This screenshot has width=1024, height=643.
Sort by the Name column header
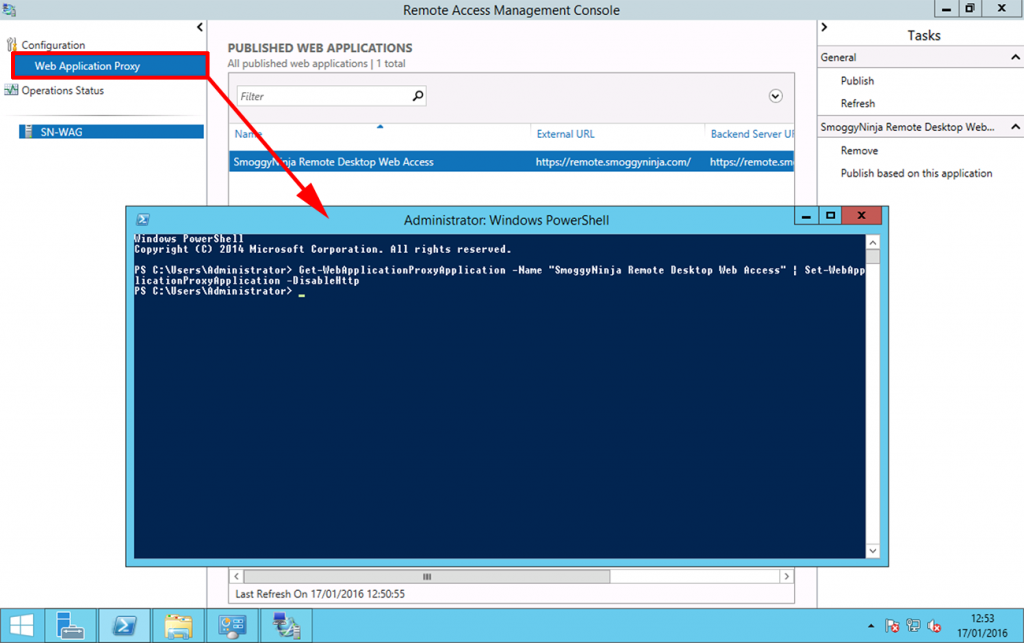248,134
